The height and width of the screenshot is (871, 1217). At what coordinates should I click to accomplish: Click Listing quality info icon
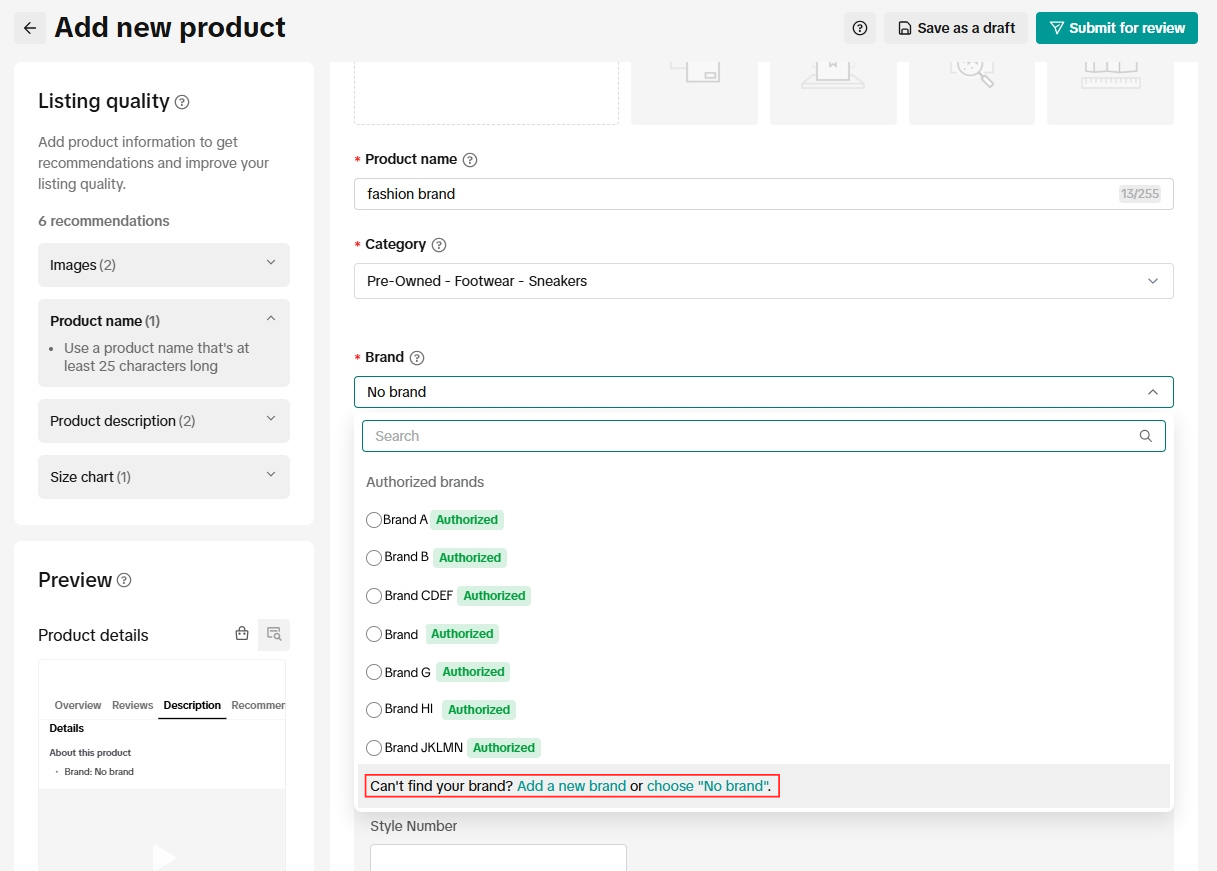182,102
